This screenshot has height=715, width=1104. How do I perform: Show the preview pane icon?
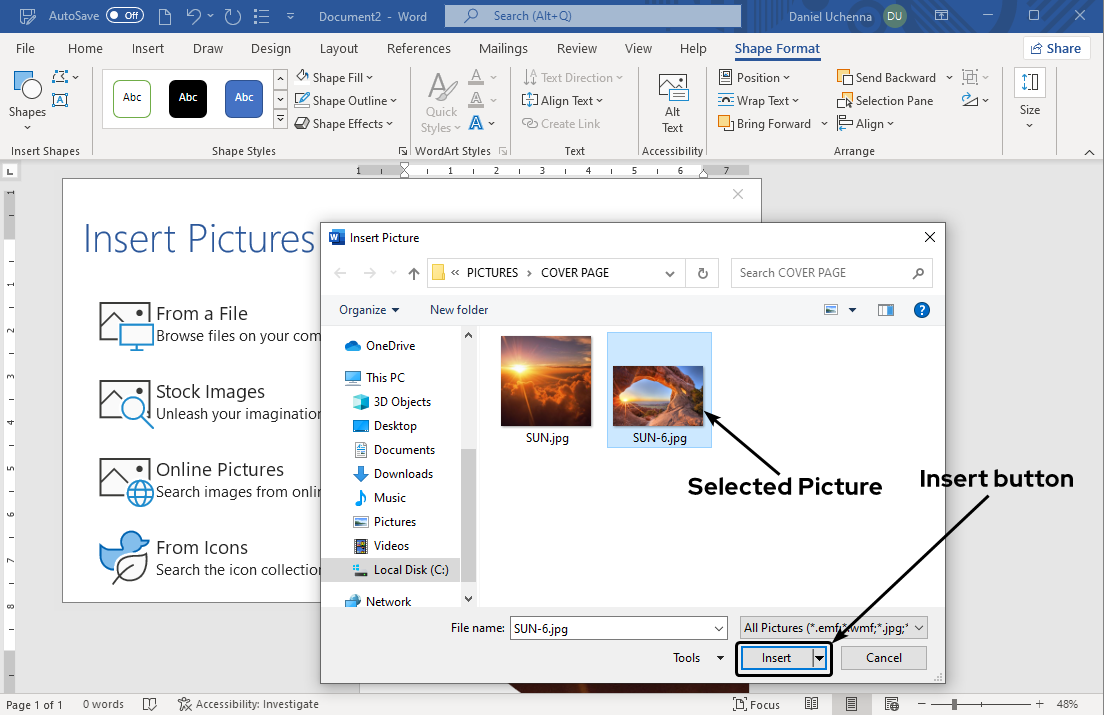(885, 310)
